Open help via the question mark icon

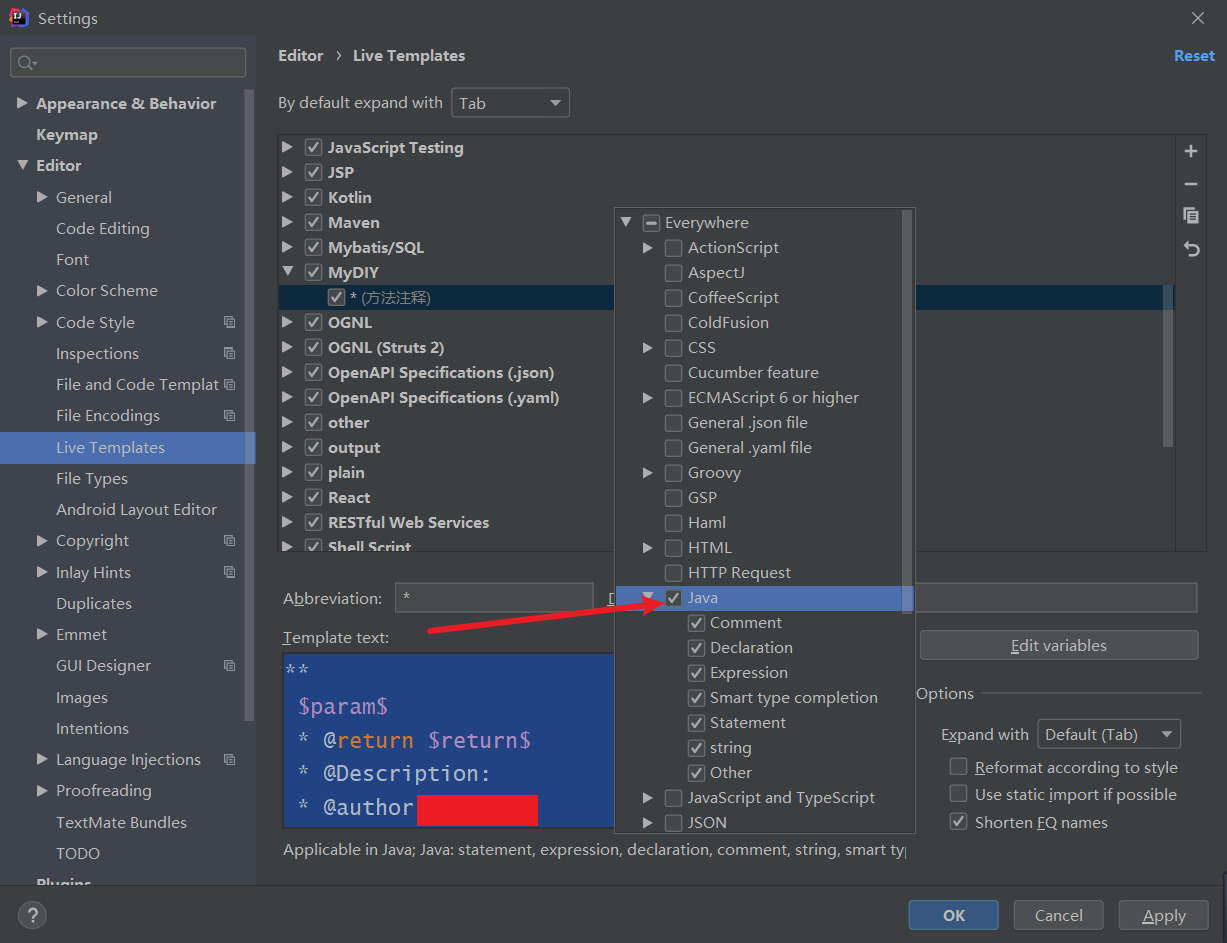tap(32, 915)
